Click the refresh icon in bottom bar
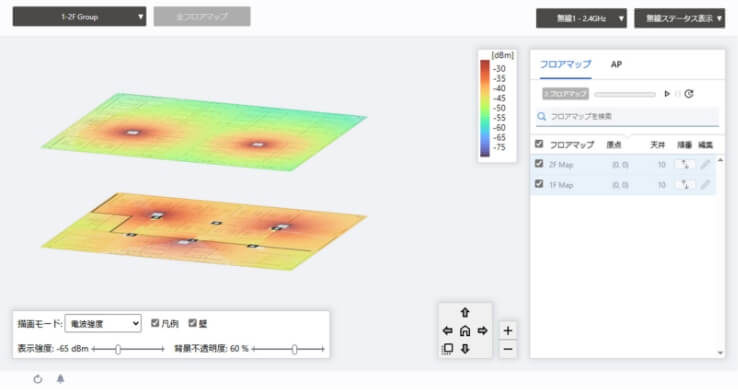Screen dimensions: 738x390 pos(38,379)
